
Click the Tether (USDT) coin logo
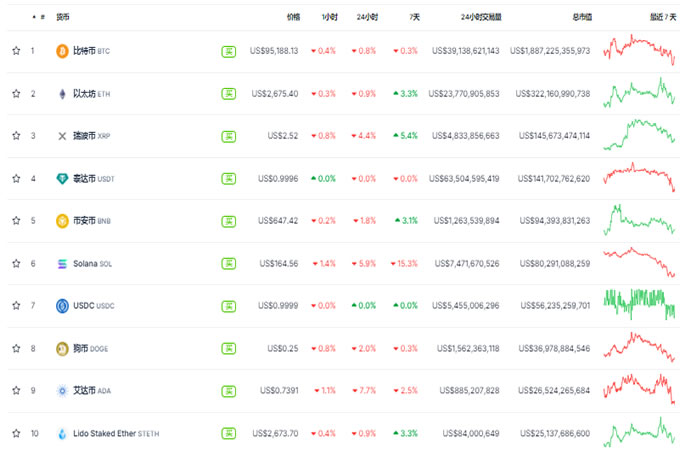point(62,179)
